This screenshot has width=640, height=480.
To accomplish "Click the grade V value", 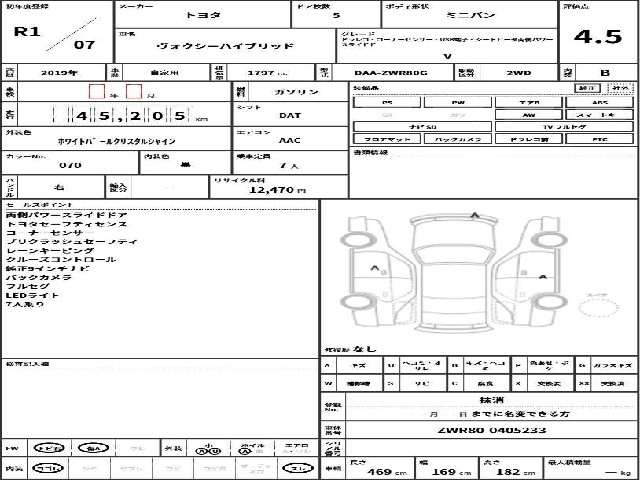I will 447,56.
